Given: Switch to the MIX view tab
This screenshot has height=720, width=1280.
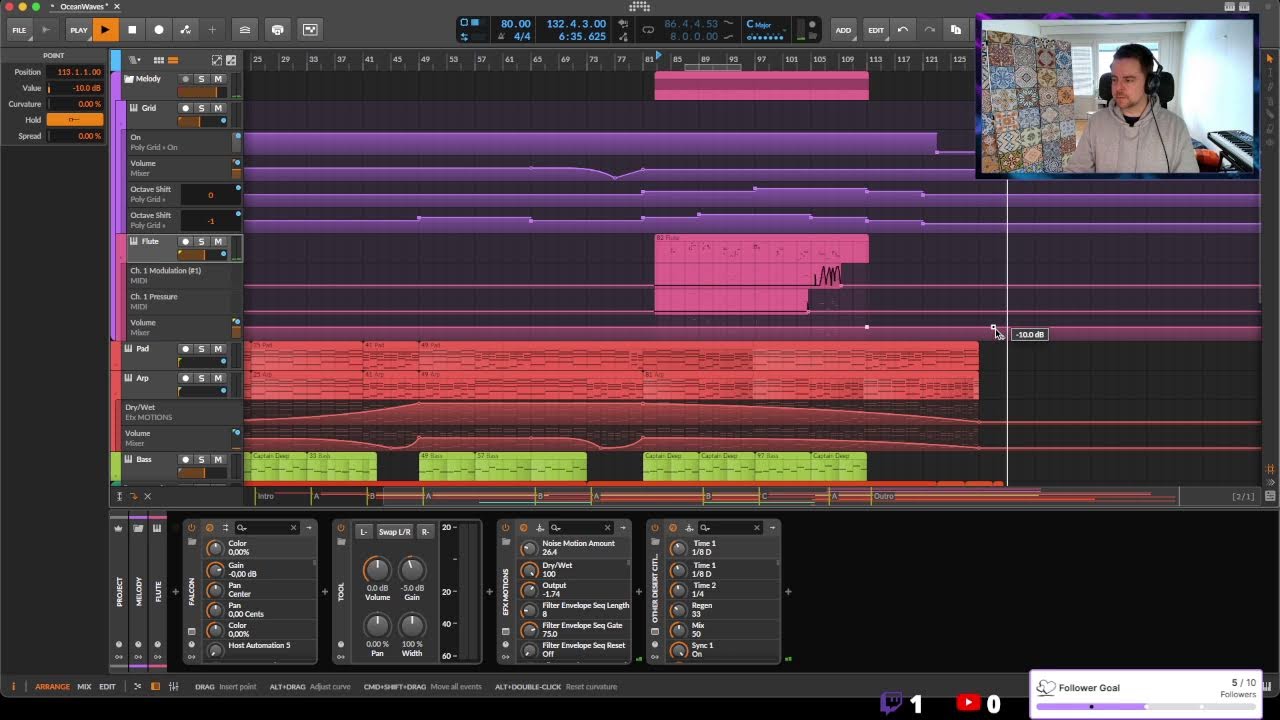Looking at the screenshot, I should coord(84,687).
